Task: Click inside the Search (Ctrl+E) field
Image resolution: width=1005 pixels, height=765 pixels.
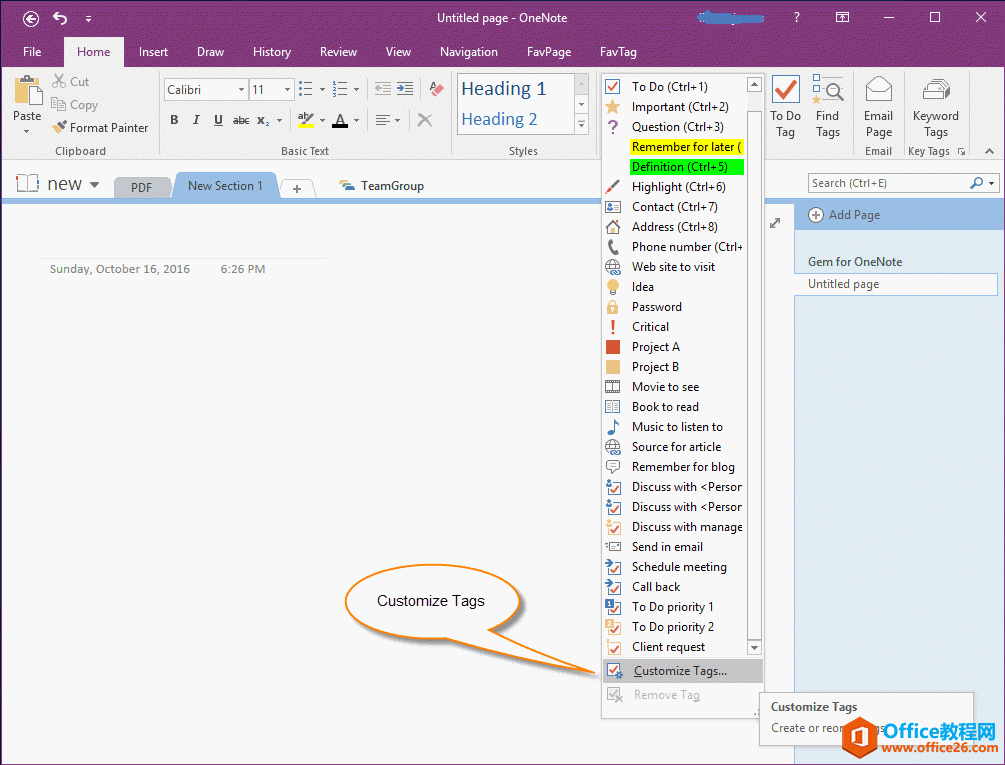Action: [890, 183]
